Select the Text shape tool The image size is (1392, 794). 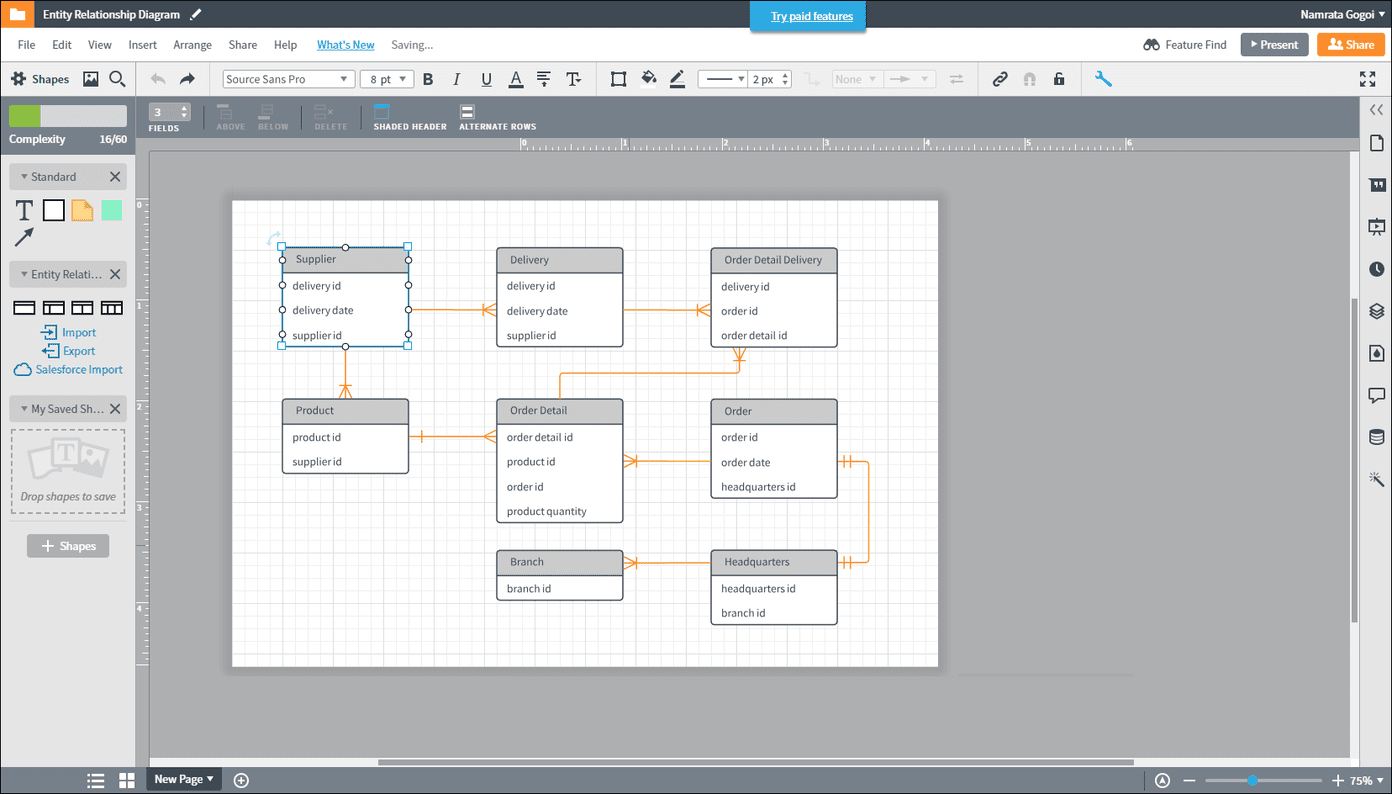point(24,210)
